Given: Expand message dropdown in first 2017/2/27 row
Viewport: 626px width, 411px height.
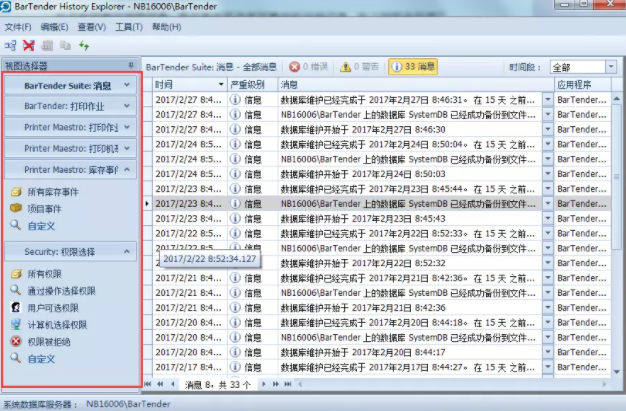Looking at the screenshot, I should click(548, 99).
